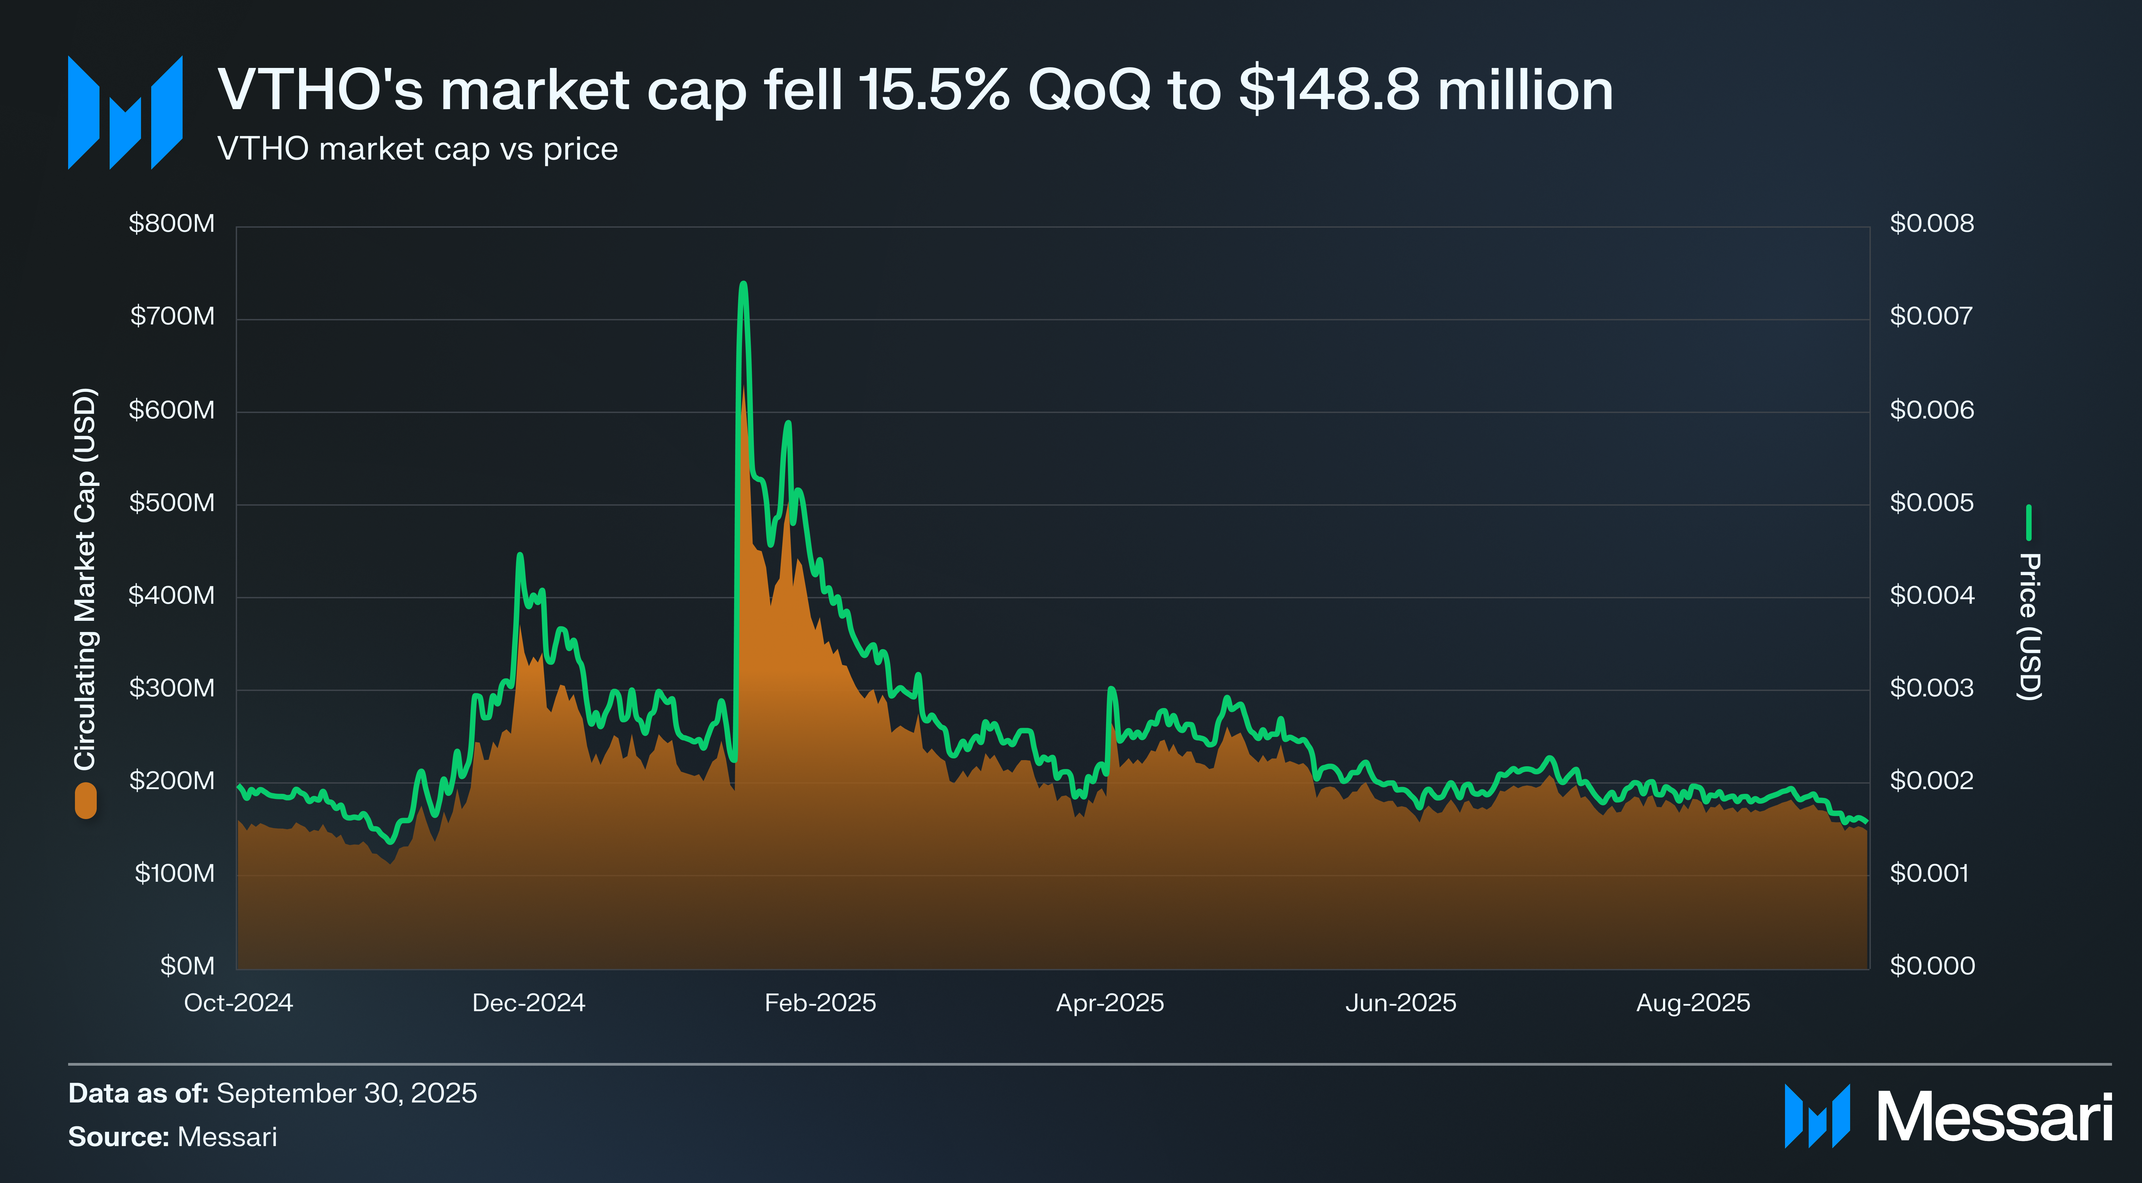
Task: Click the Dec-2024 x-axis label
Action: [528, 1003]
